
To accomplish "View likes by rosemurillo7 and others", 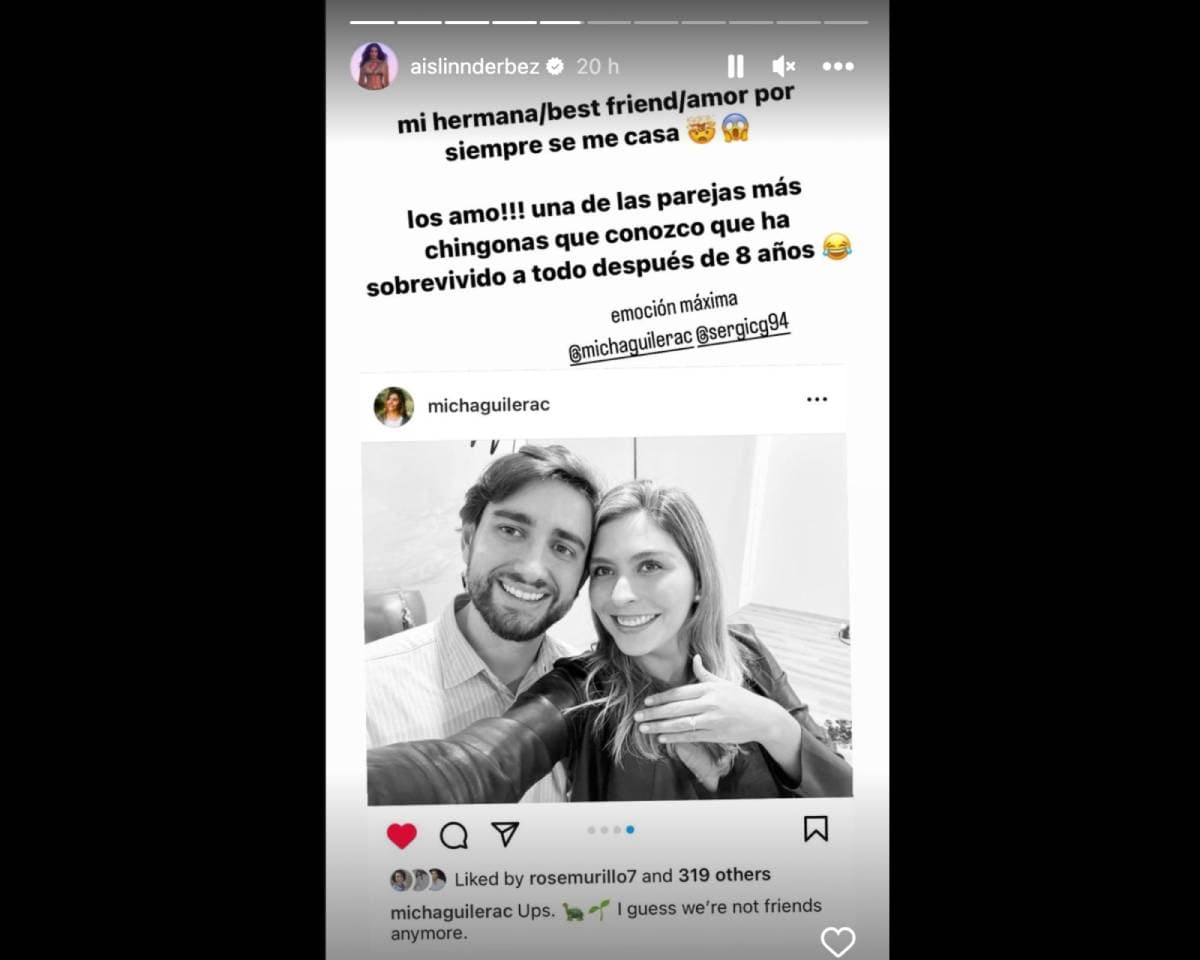I will [612, 877].
